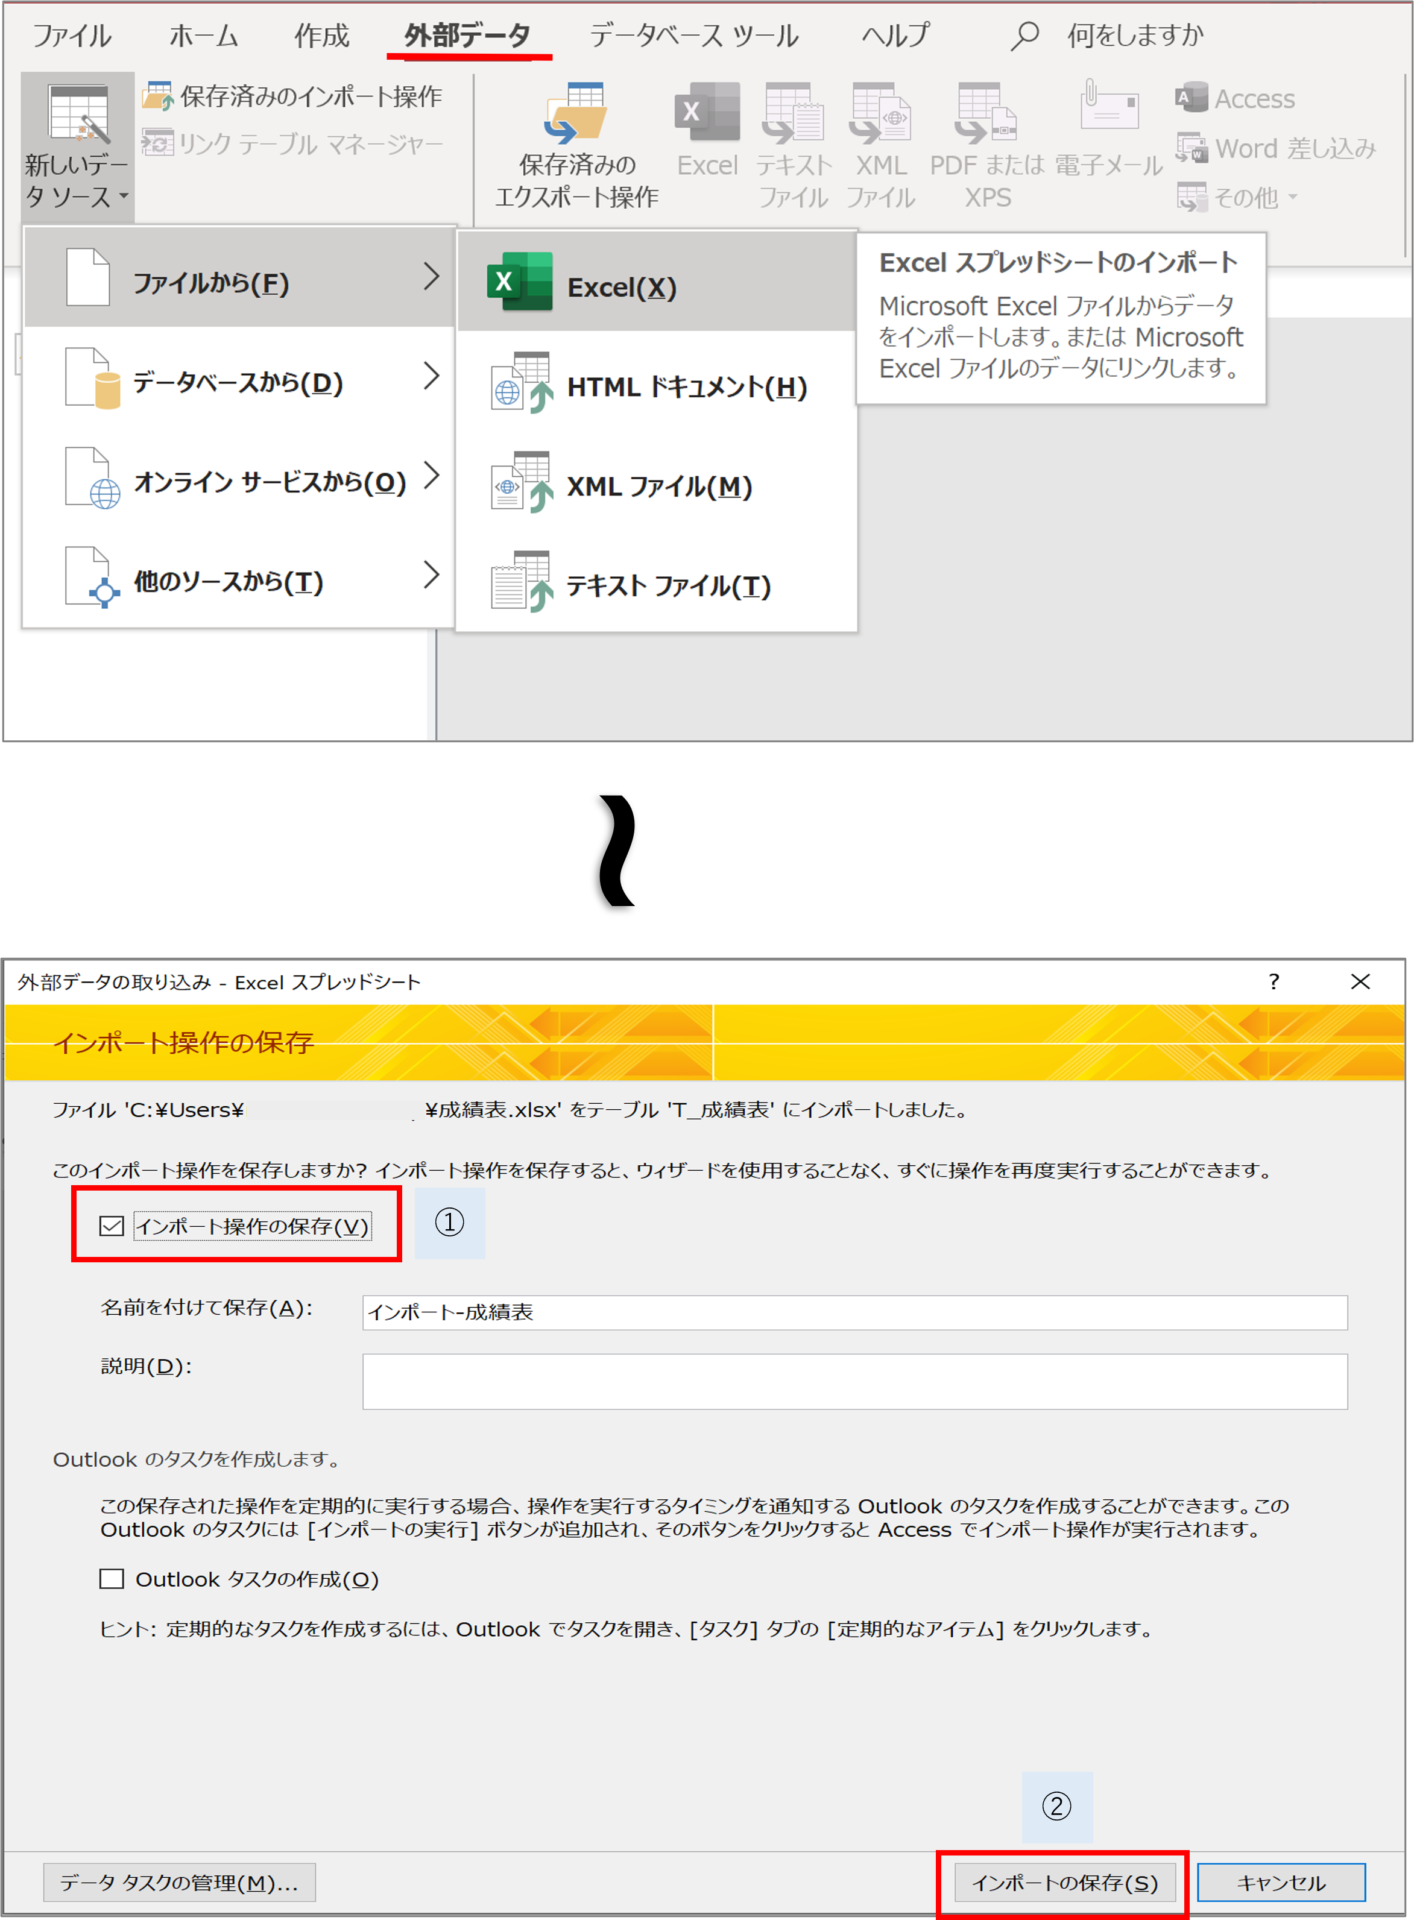Click the globe icon for オンラインサービスから(O)
This screenshot has height=1920, width=1414.
(92, 478)
